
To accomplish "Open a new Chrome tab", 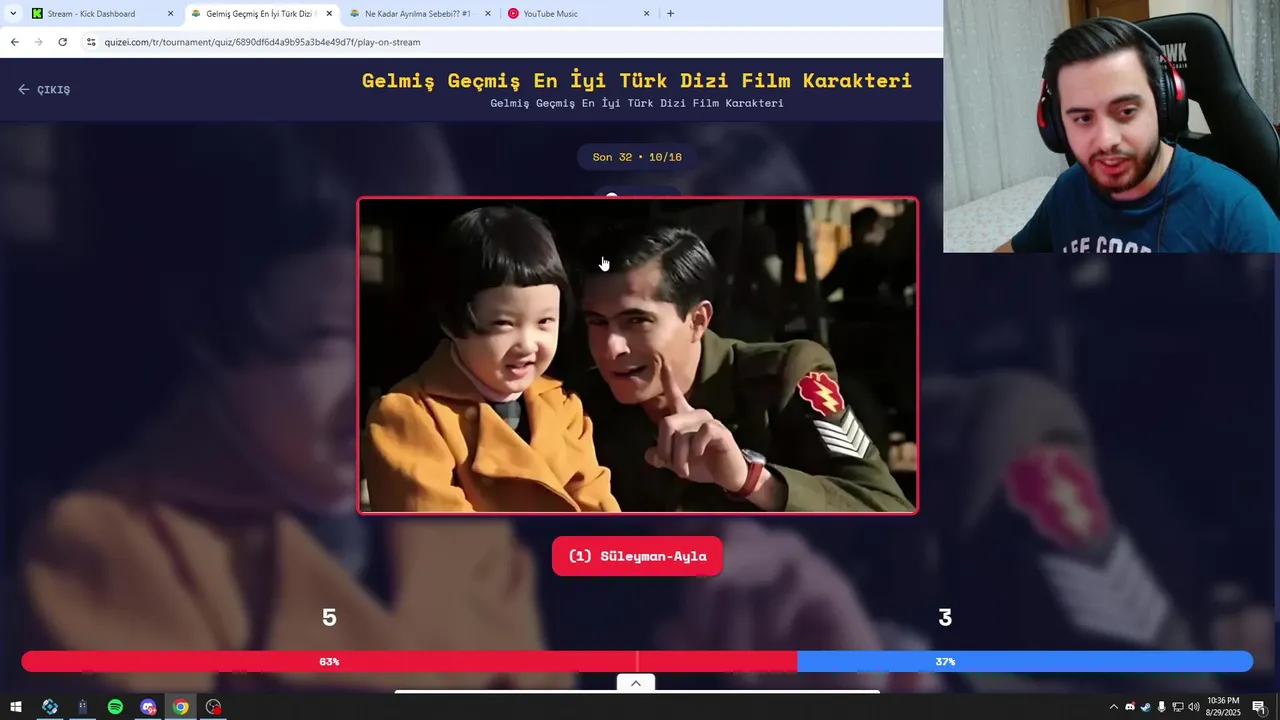I will (x=670, y=14).
